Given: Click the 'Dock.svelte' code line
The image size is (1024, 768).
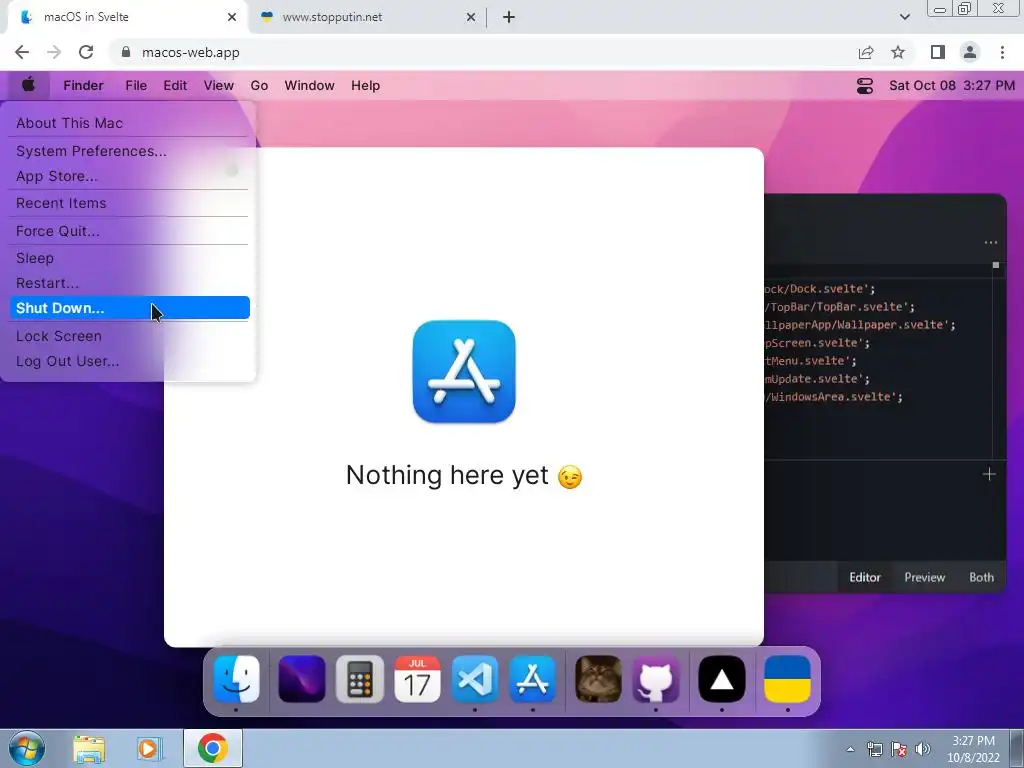Looking at the screenshot, I should 820,289.
